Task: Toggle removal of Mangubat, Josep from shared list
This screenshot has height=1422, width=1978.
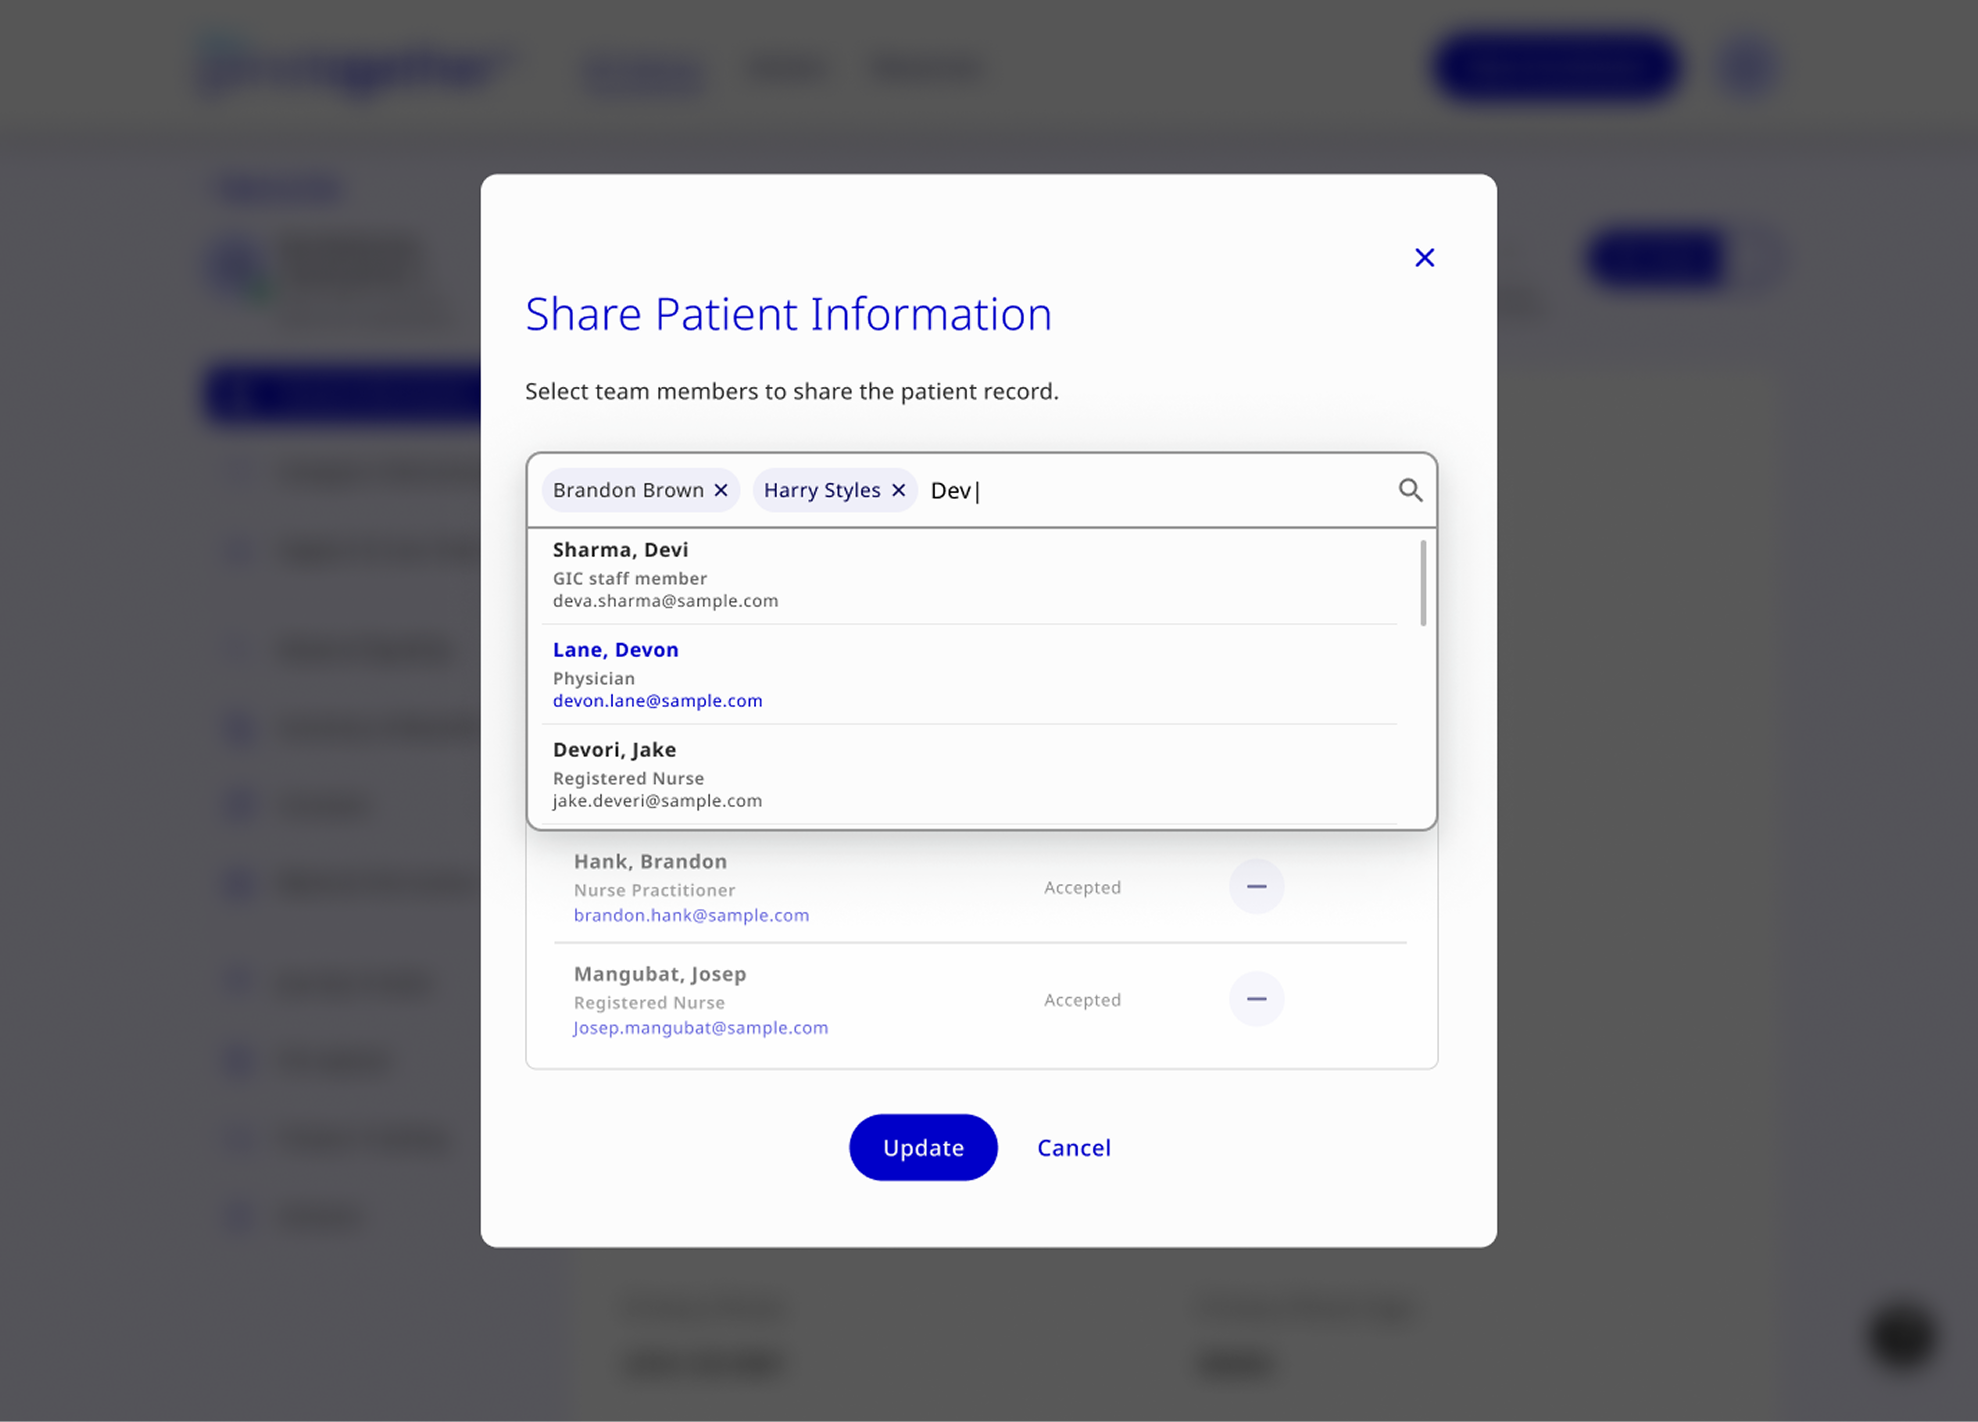Action: pyautogui.click(x=1256, y=999)
